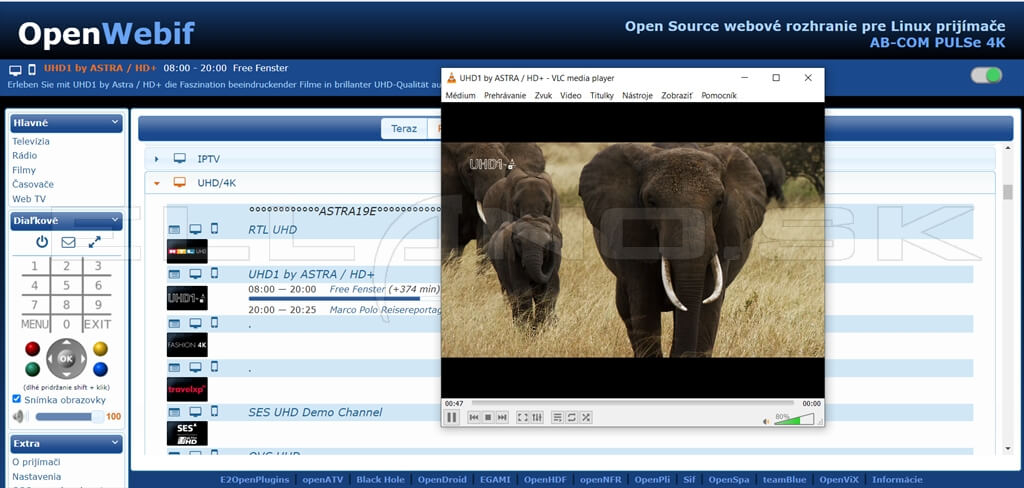
Task: Uncheck the Snímka obrazovky checkbox
Action: (x=16, y=399)
